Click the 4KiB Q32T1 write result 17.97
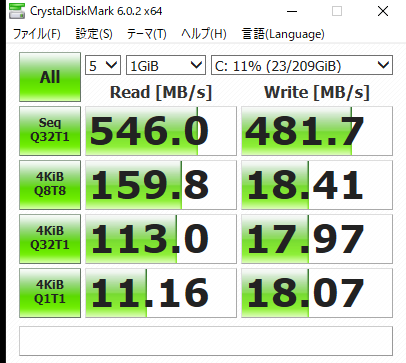The width and height of the screenshot is (406, 363). click(x=317, y=239)
